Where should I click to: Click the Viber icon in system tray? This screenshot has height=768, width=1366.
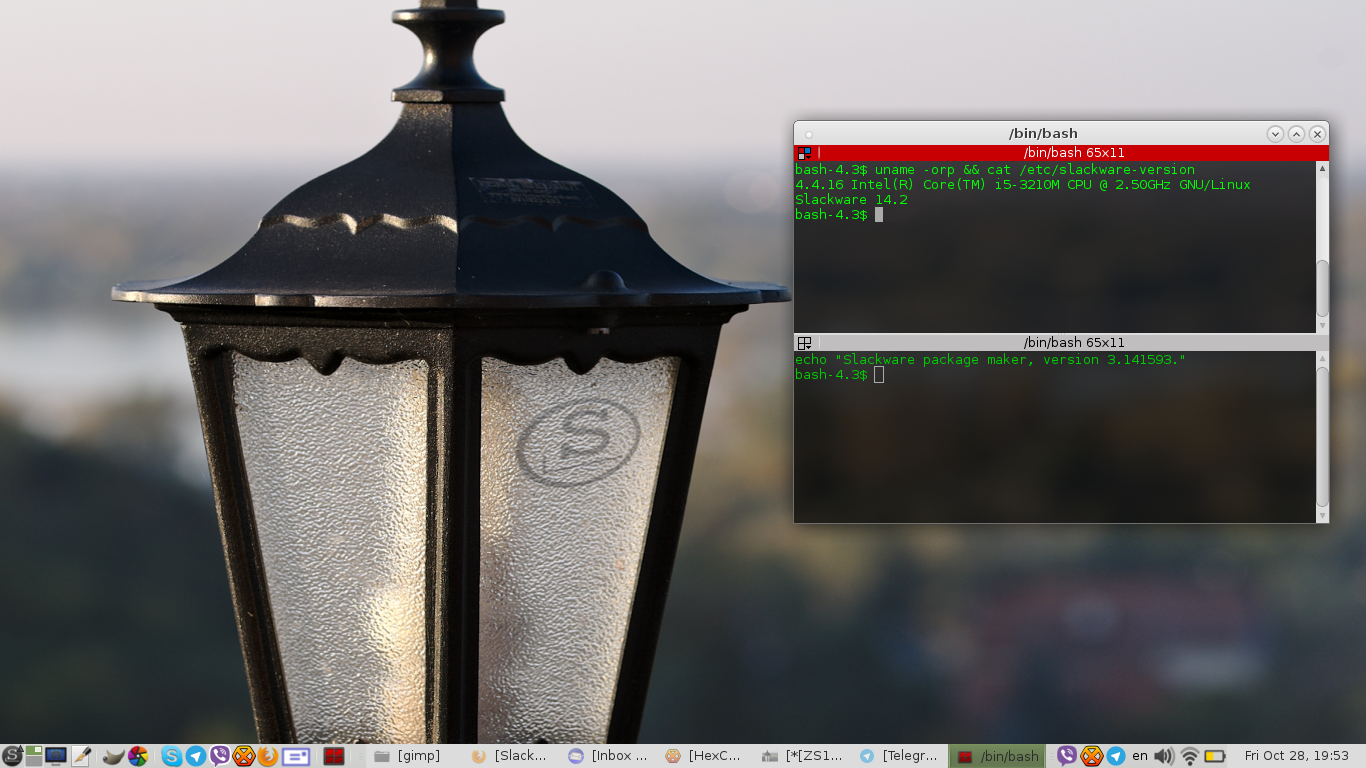1067,756
